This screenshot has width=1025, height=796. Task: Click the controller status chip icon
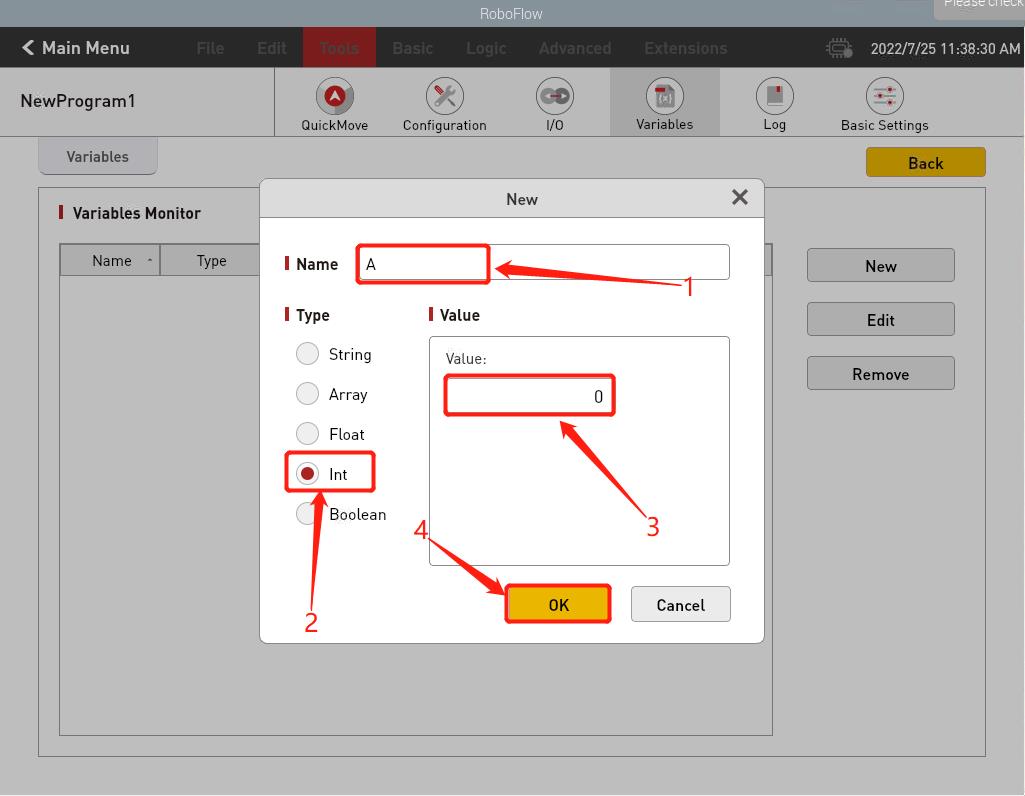pos(839,48)
